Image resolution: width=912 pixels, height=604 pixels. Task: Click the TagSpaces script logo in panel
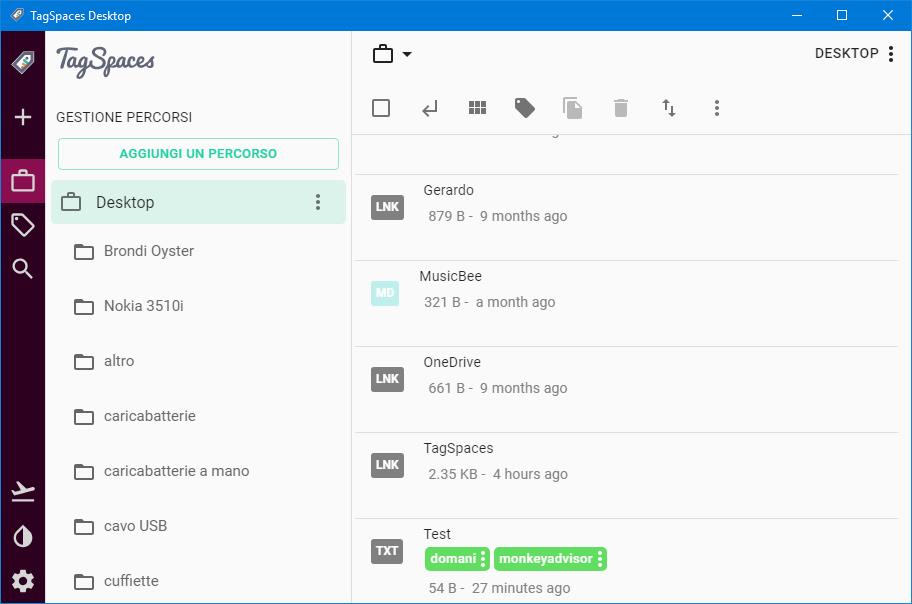tap(105, 62)
